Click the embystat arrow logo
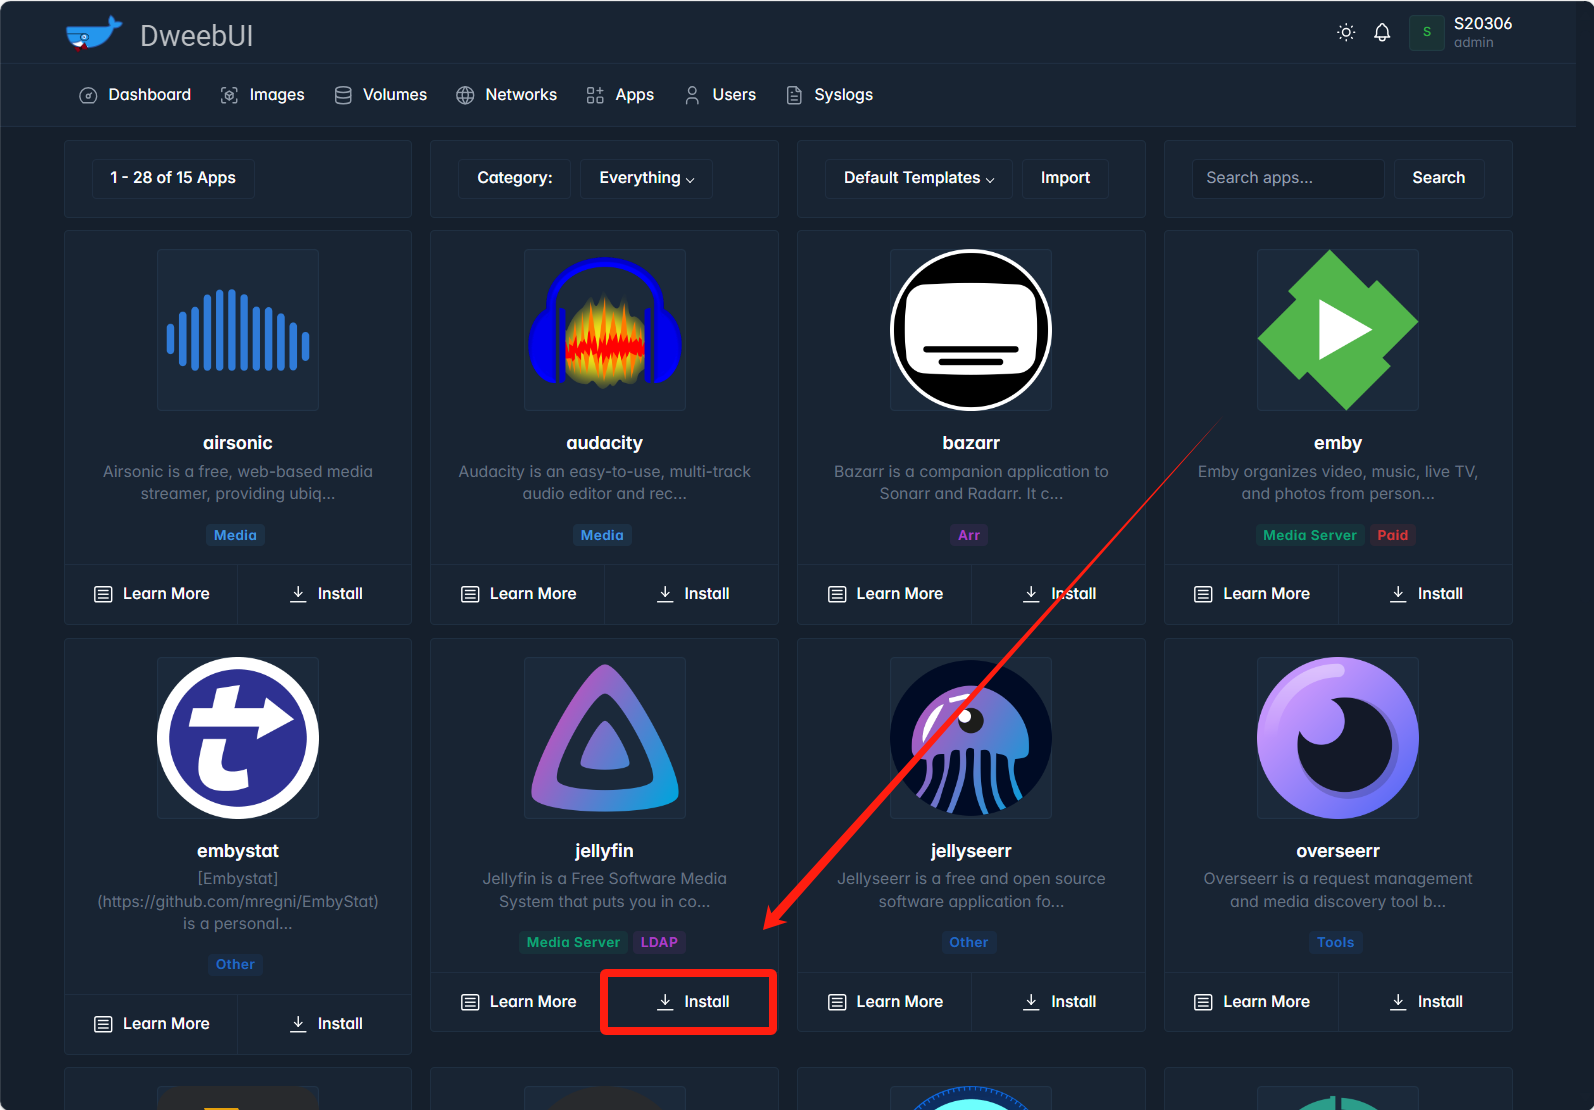Image resolution: width=1594 pixels, height=1110 pixels. [x=238, y=738]
